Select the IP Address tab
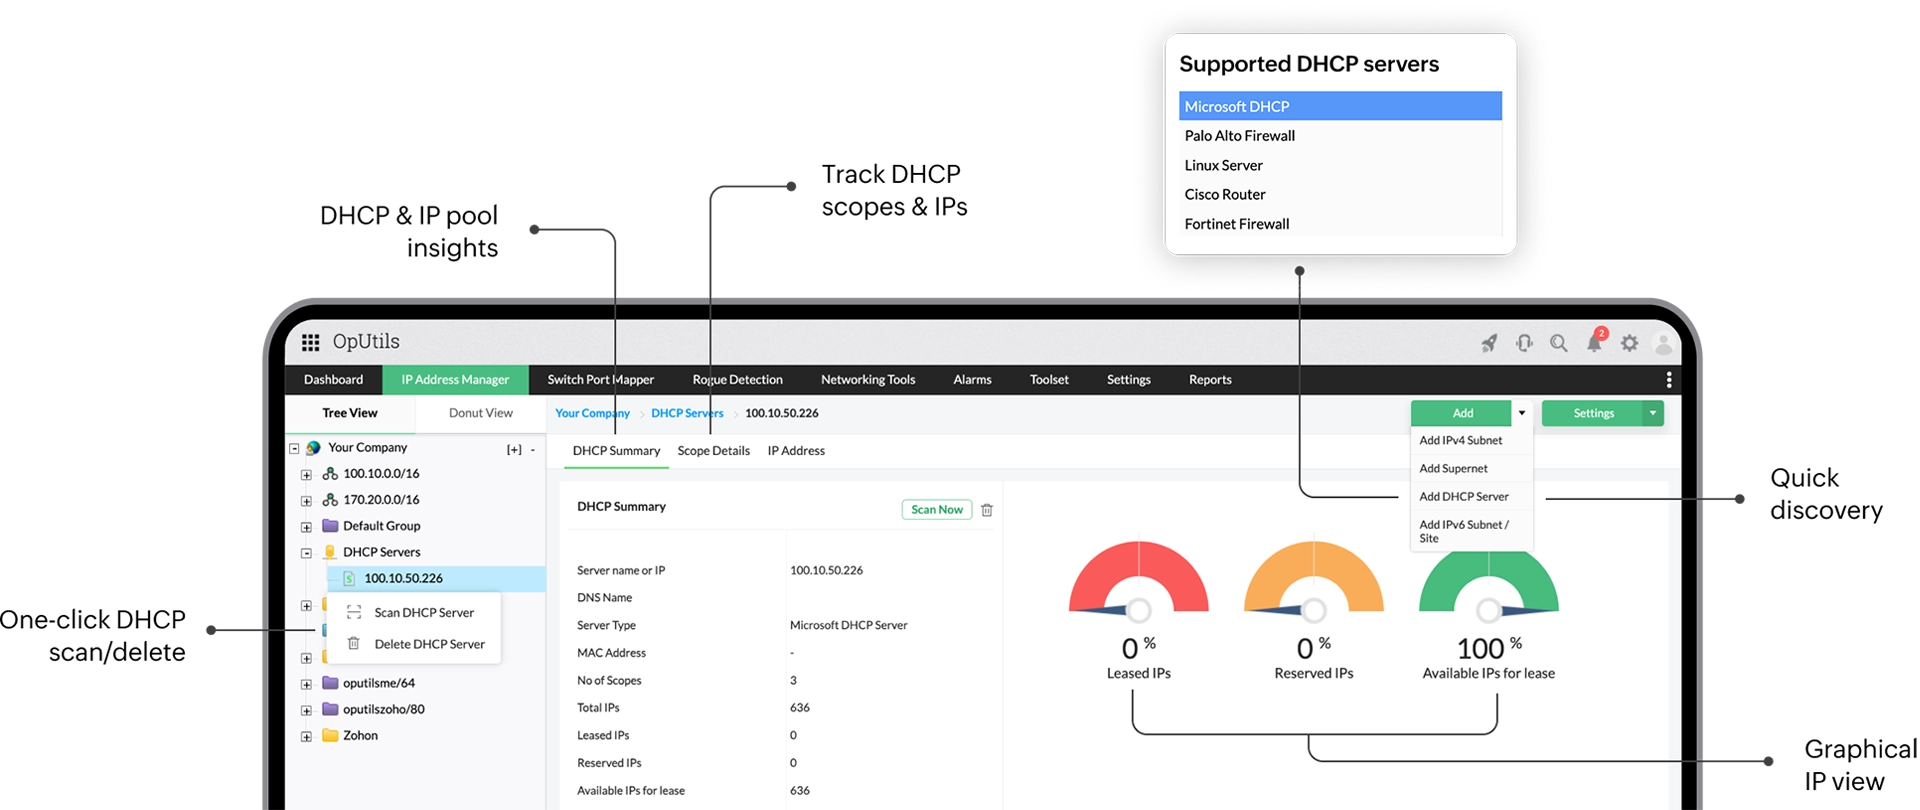Viewport: 1920px width, 810px height. [x=796, y=451]
